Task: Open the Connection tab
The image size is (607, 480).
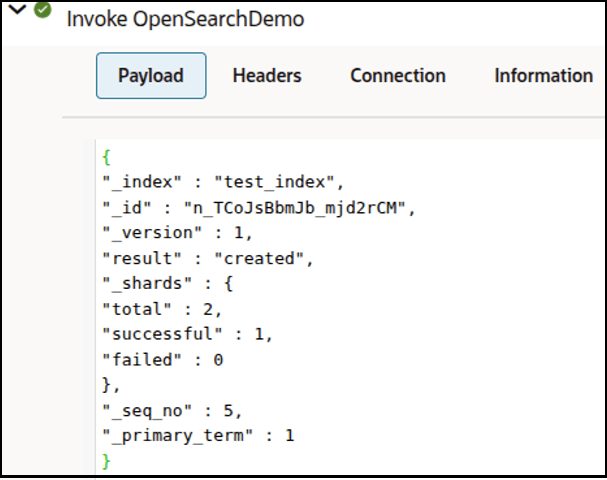Action: point(398,76)
